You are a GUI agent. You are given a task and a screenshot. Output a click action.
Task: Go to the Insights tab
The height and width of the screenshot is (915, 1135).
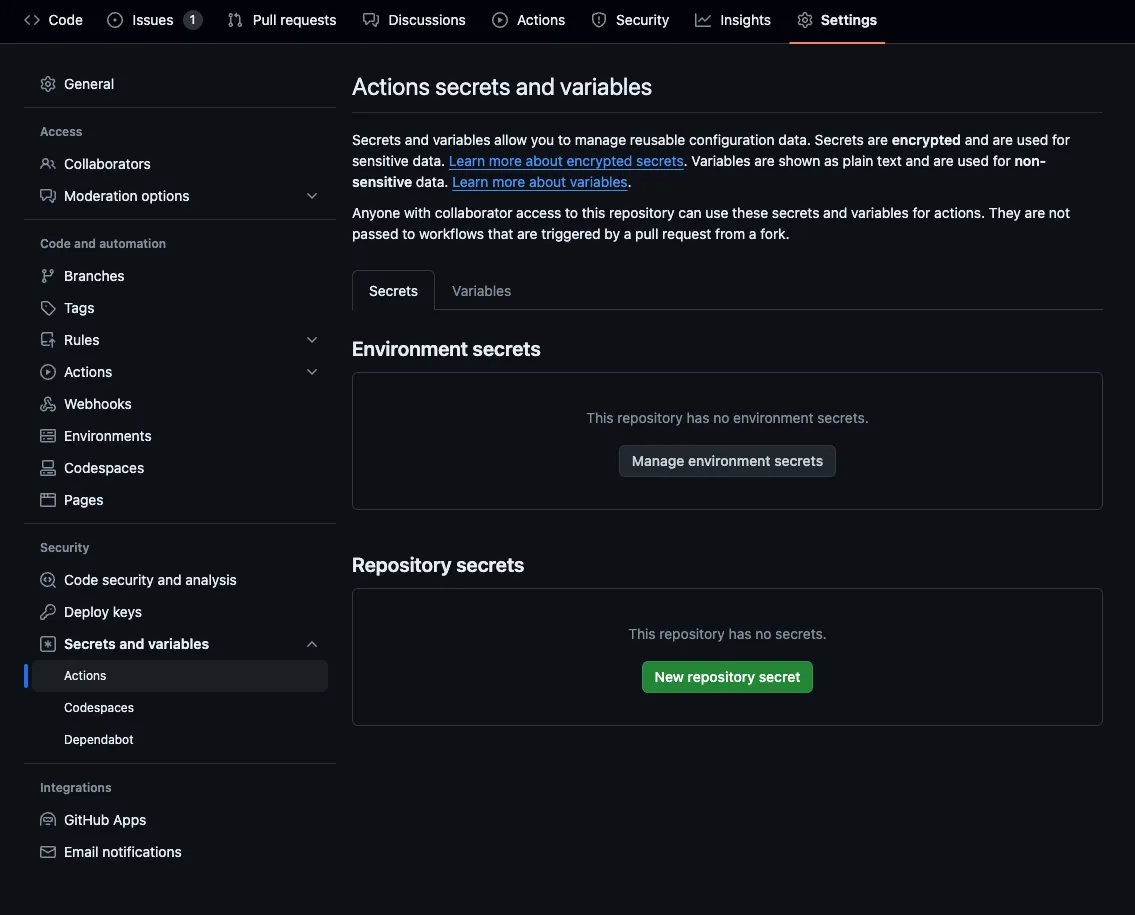733,20
